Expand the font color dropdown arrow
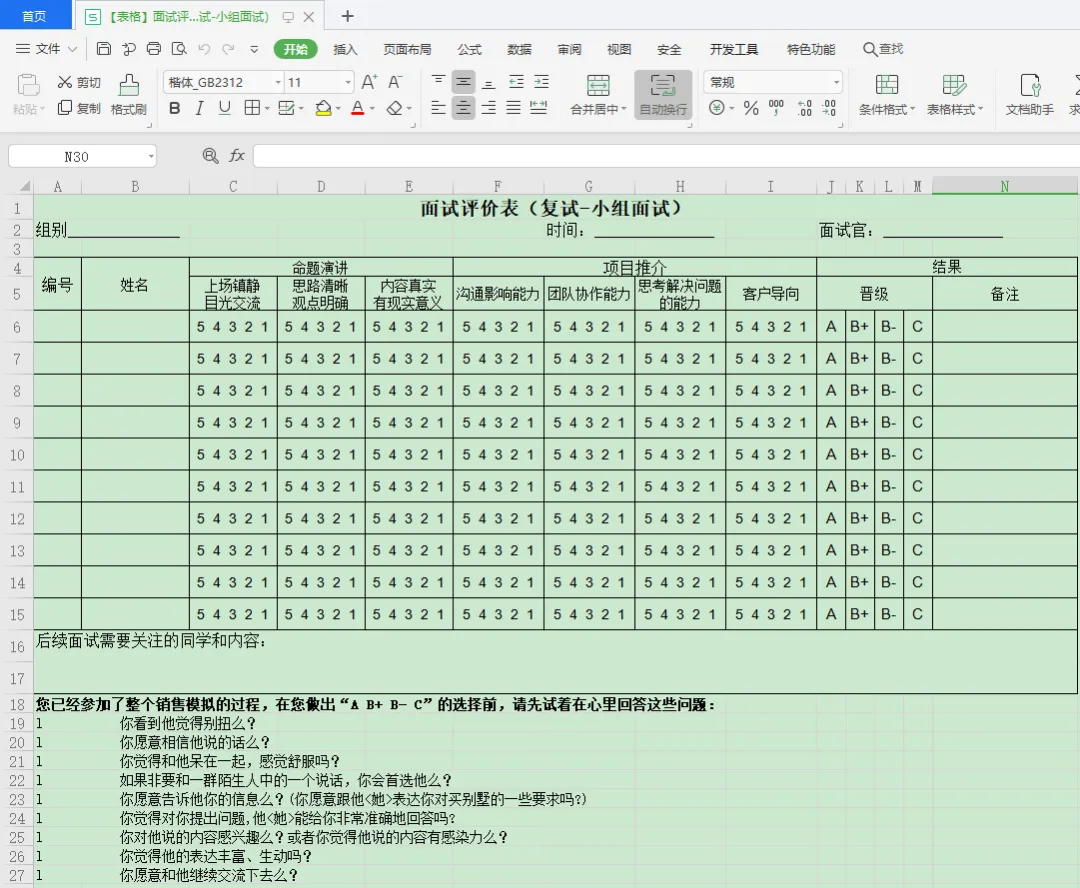Viewport: 1080px width, 888px height. click(373, 109)
